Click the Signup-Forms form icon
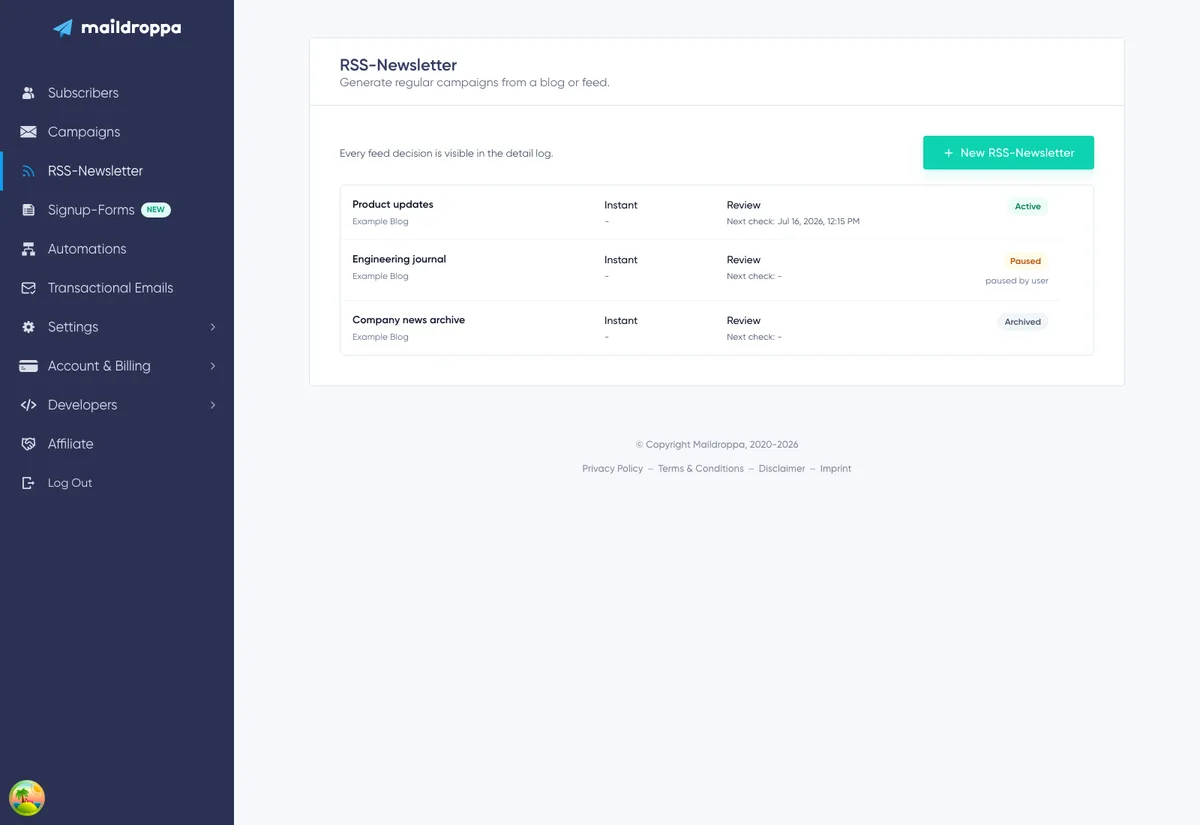 point(28,210)
